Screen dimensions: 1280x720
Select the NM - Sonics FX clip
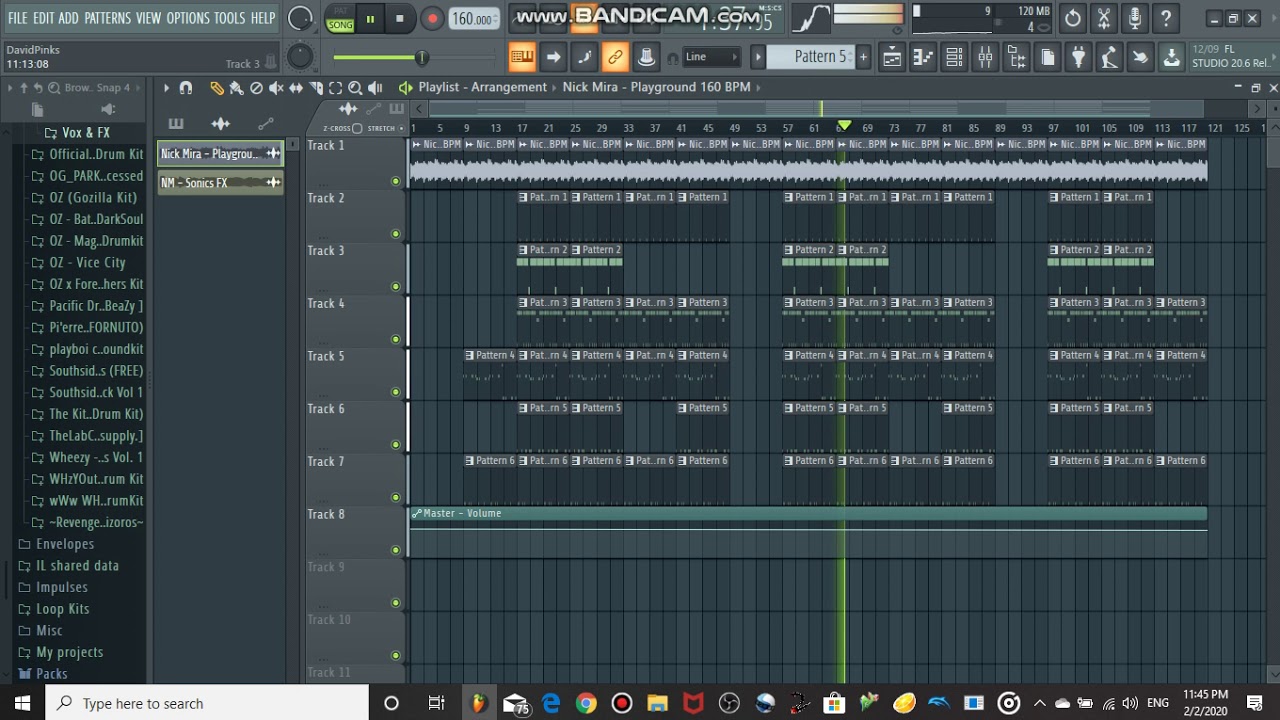pyautogui.click(x=220, y=183)
